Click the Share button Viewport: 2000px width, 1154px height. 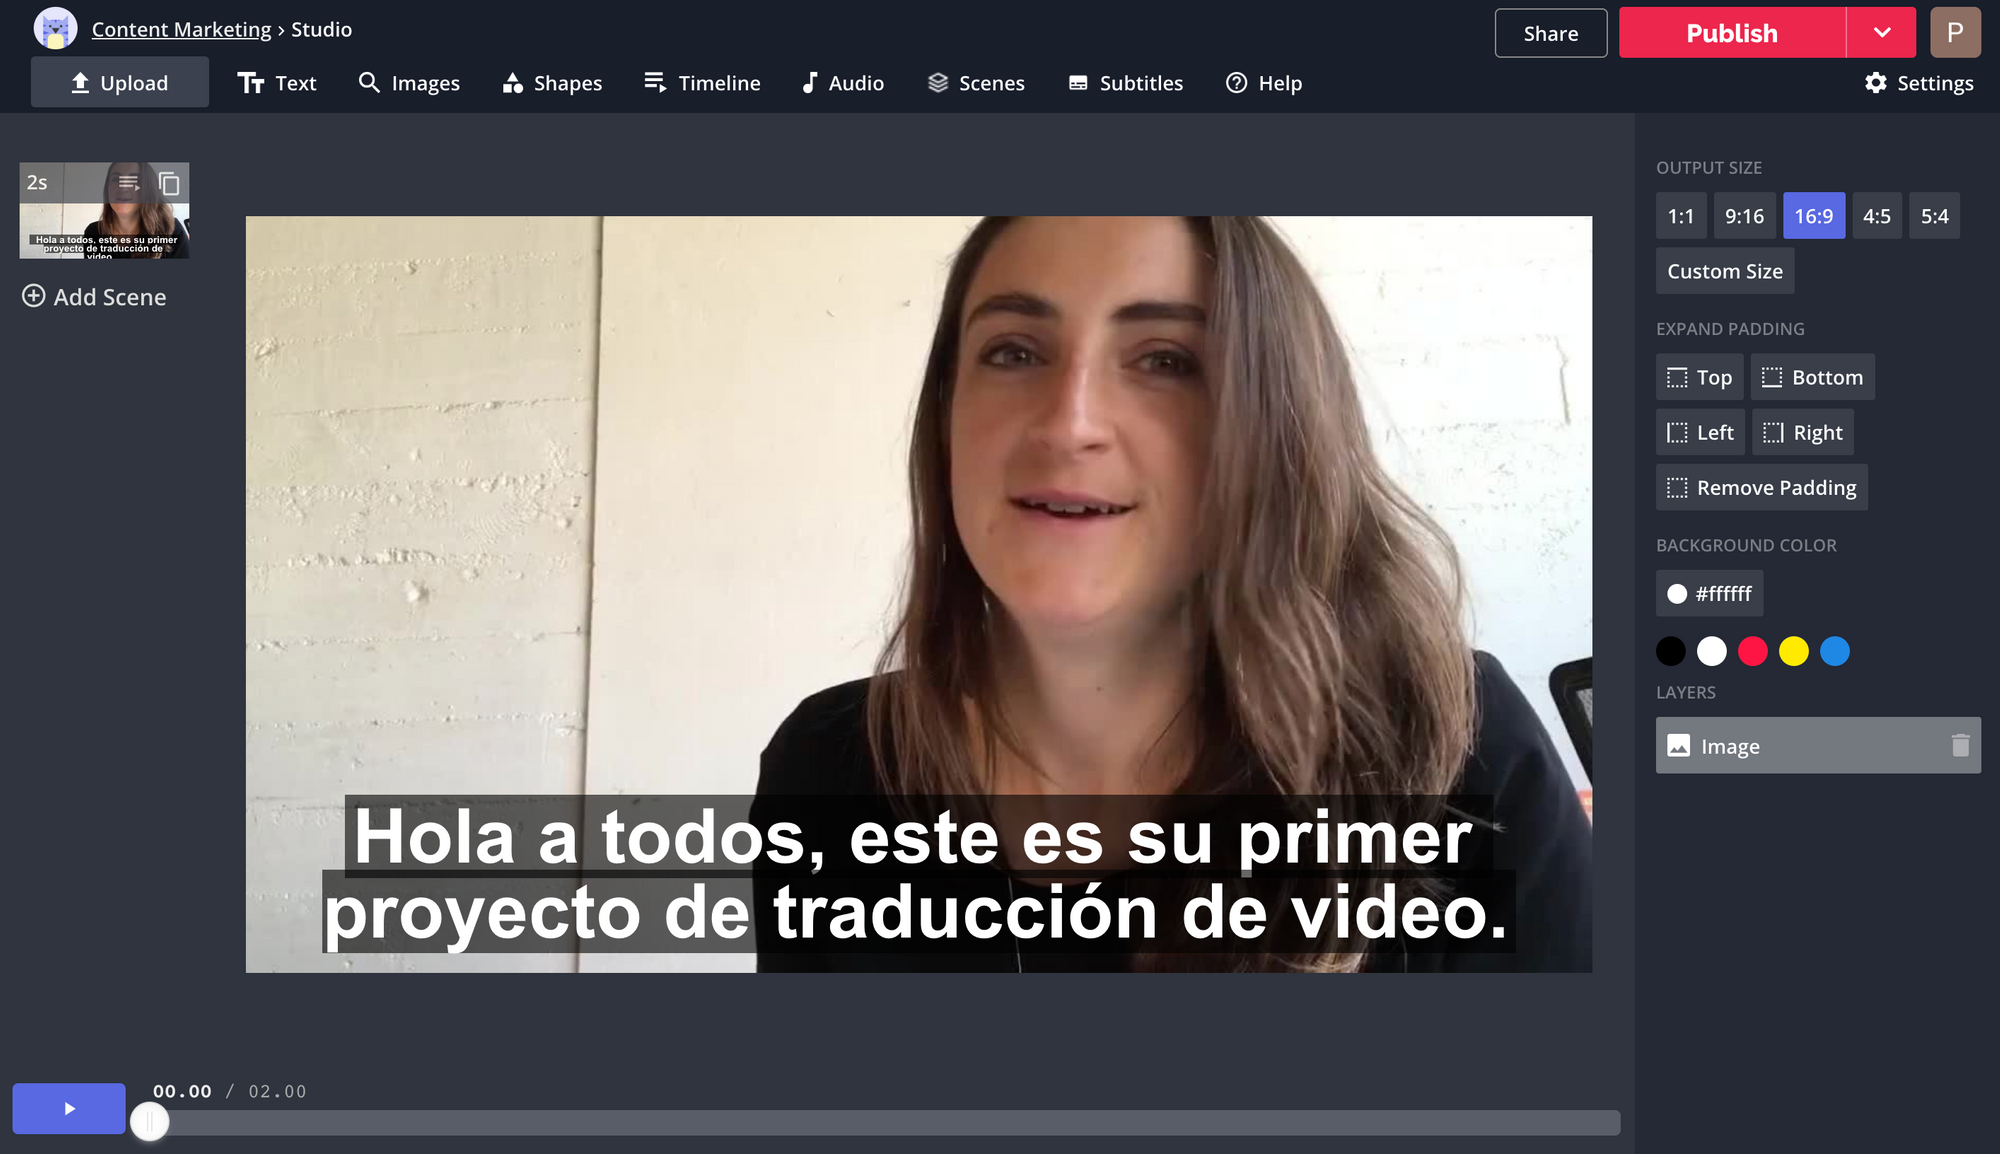click(1550, 33)
